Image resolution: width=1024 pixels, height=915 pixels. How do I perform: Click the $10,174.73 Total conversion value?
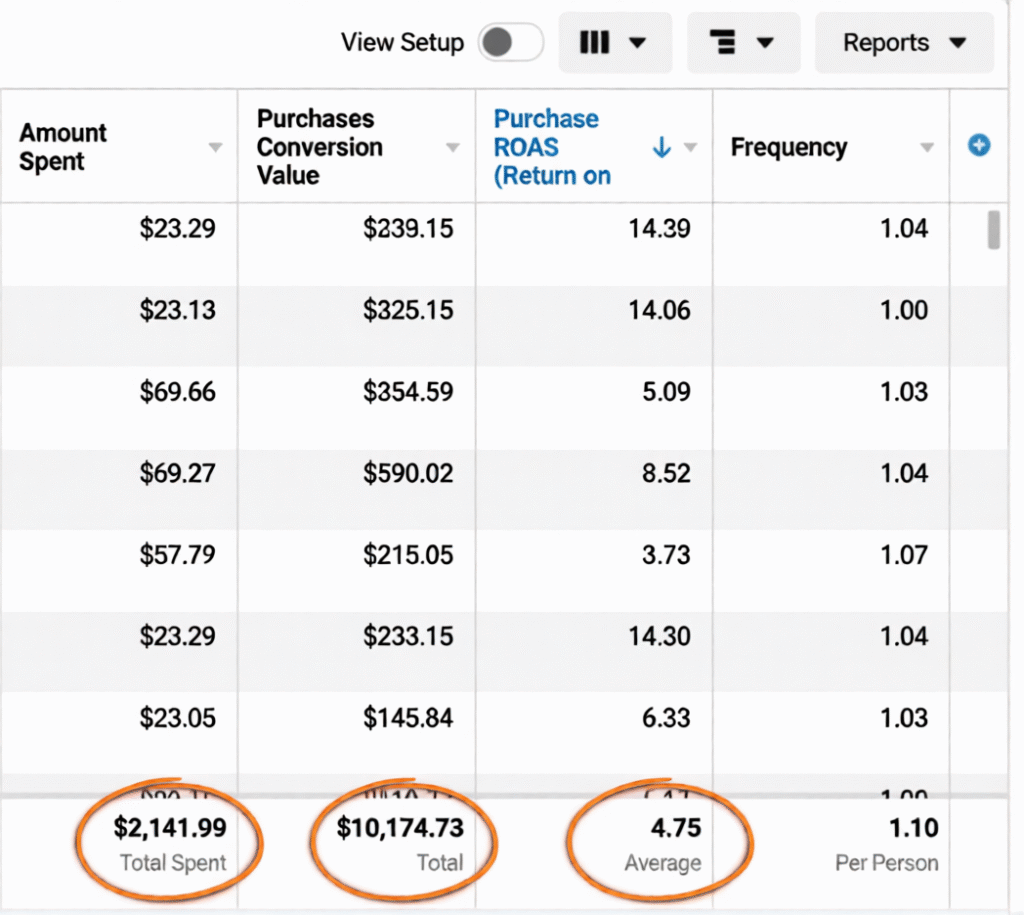(x=399, y=828)
